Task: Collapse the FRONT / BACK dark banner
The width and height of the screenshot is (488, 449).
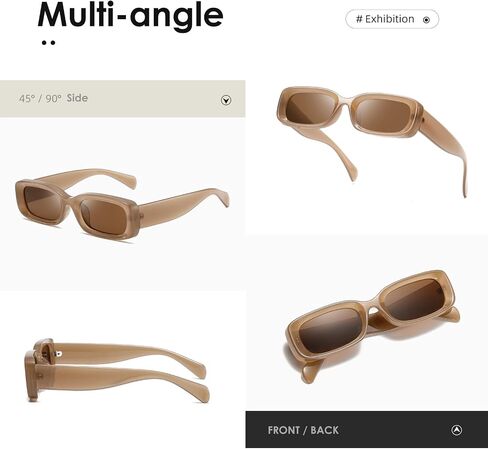Action: coord(367,430)
